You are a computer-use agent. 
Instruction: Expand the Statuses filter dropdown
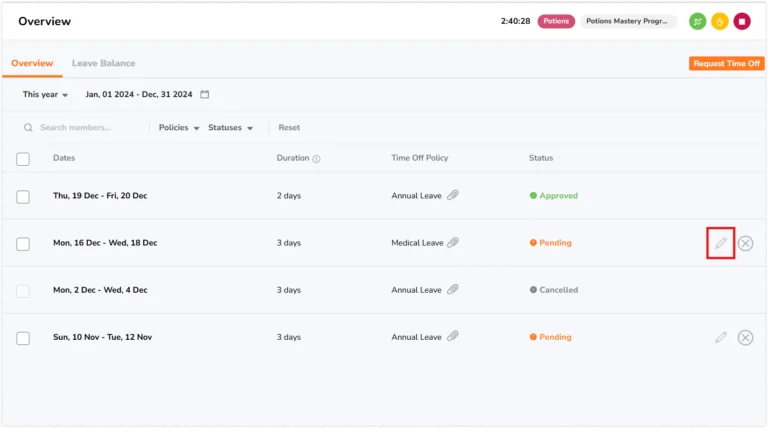(x=230, y=128)
